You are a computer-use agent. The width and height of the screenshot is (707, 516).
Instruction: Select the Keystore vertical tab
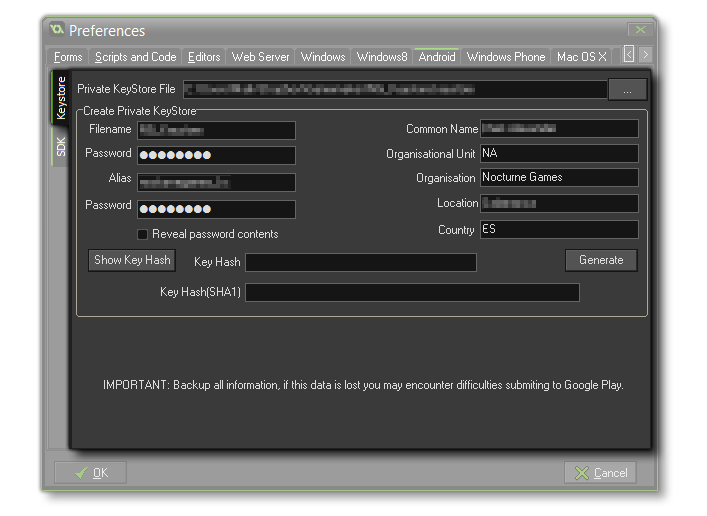tap(61, 97)
